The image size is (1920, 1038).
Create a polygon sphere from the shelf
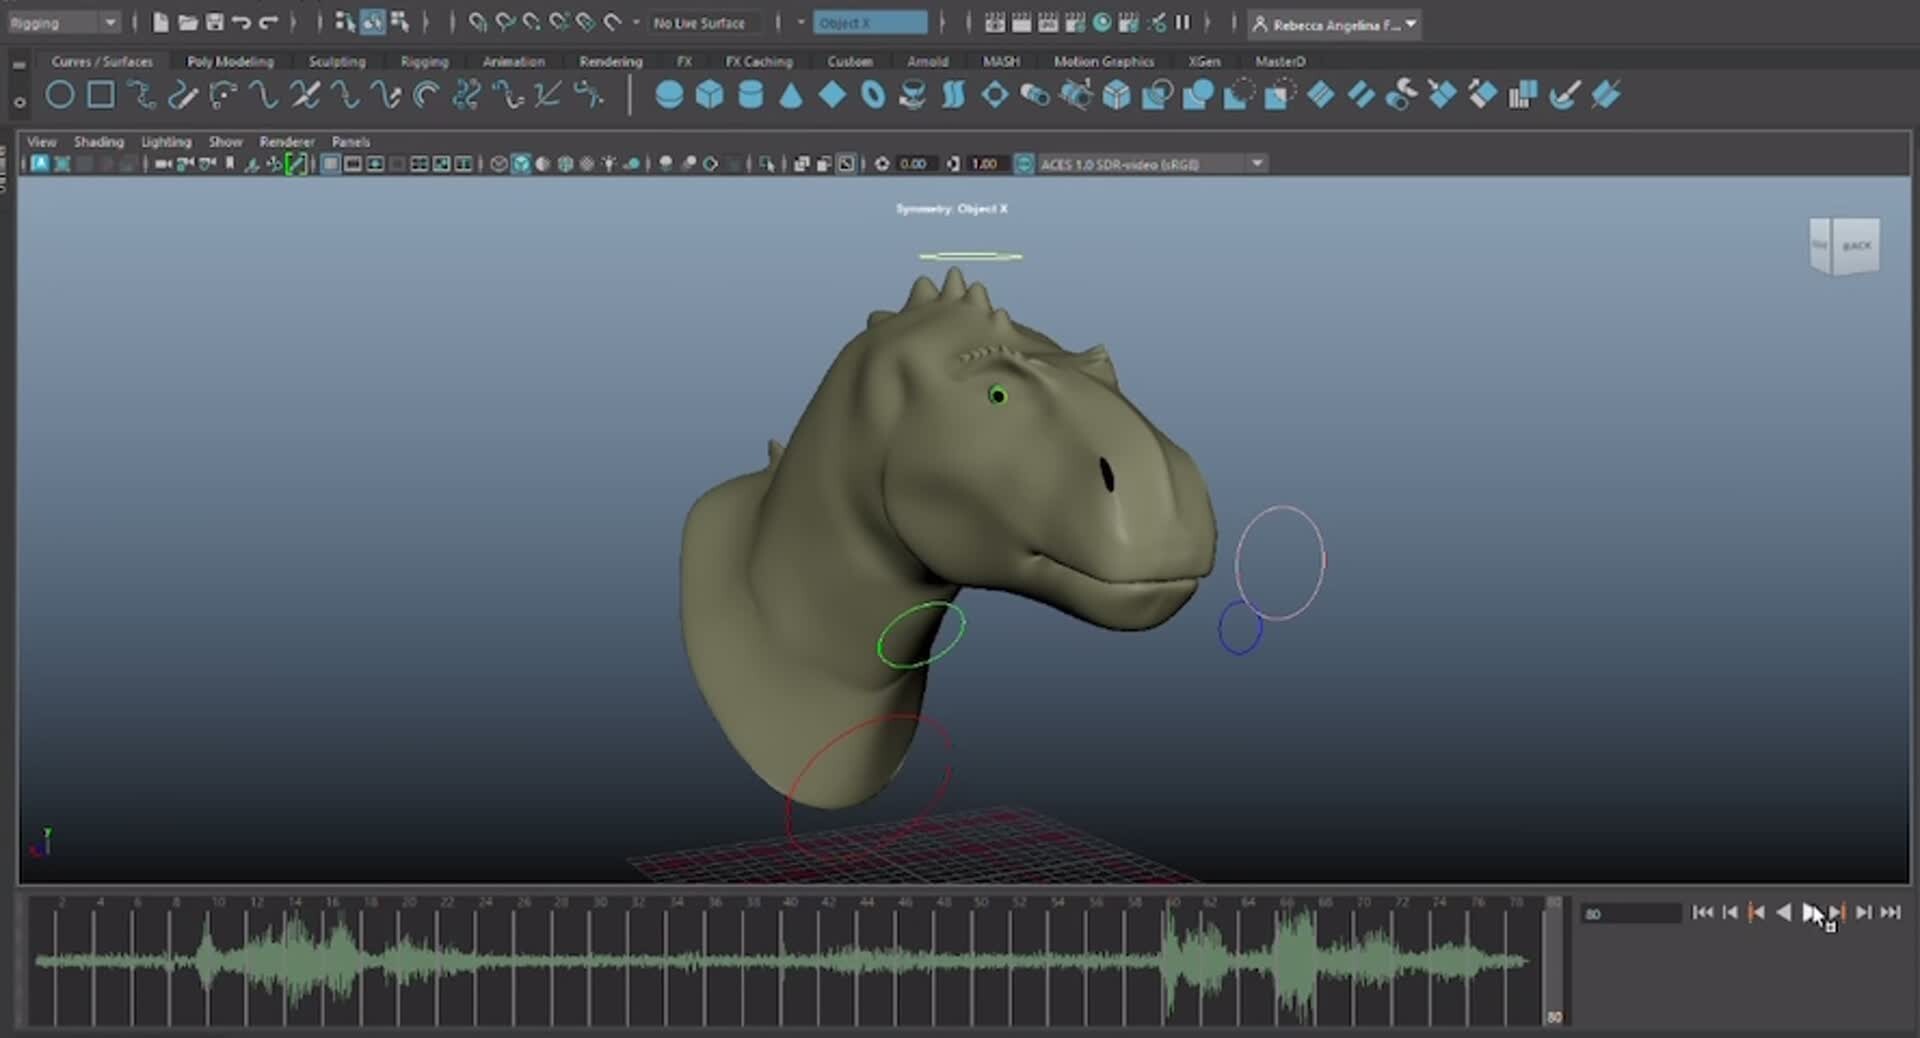pyautogui.click(x=670, y=94)
